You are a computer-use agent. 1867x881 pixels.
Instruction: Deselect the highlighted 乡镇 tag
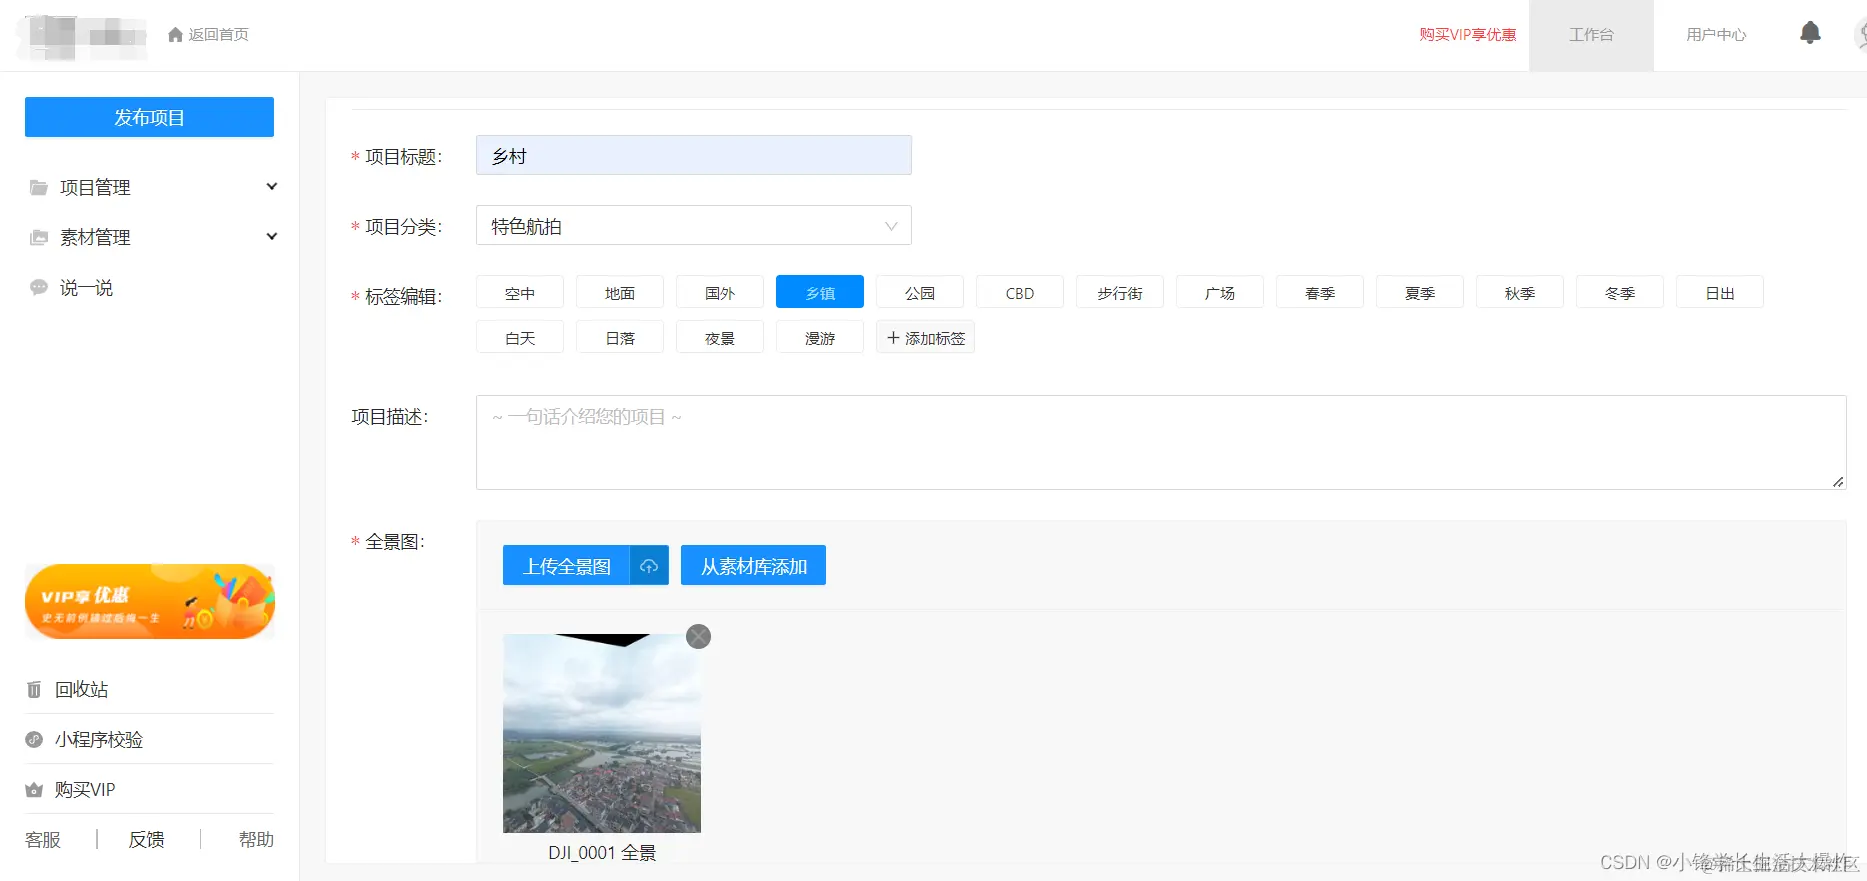point(820,292)
